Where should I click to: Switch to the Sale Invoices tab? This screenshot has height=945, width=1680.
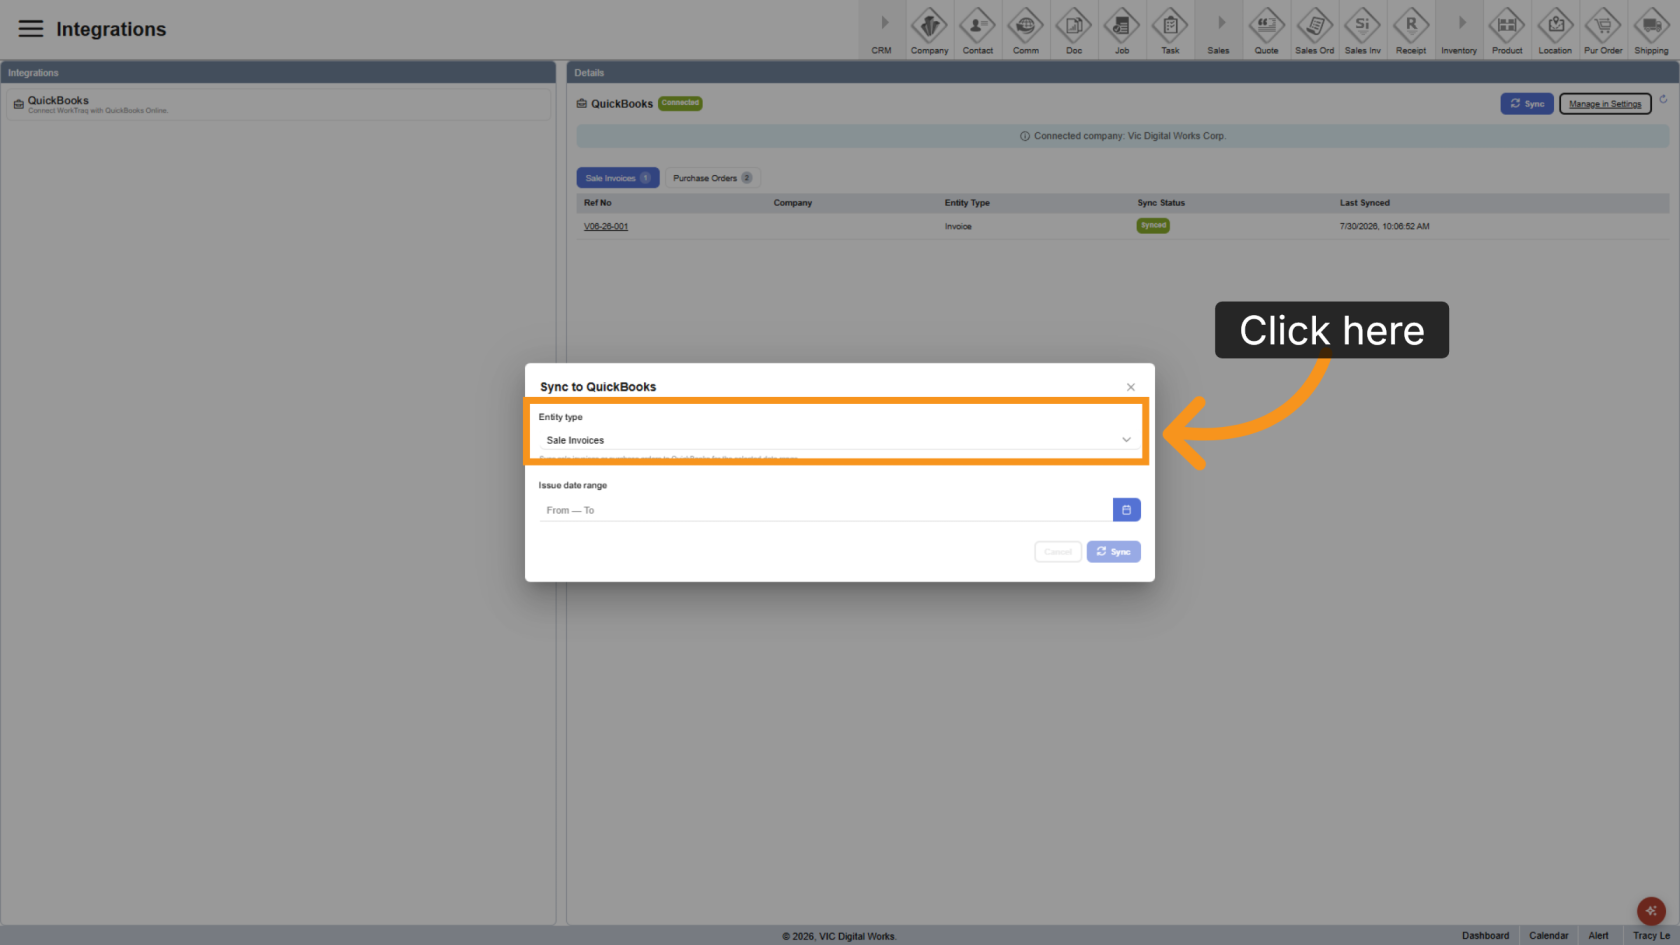tap(617, 178)
